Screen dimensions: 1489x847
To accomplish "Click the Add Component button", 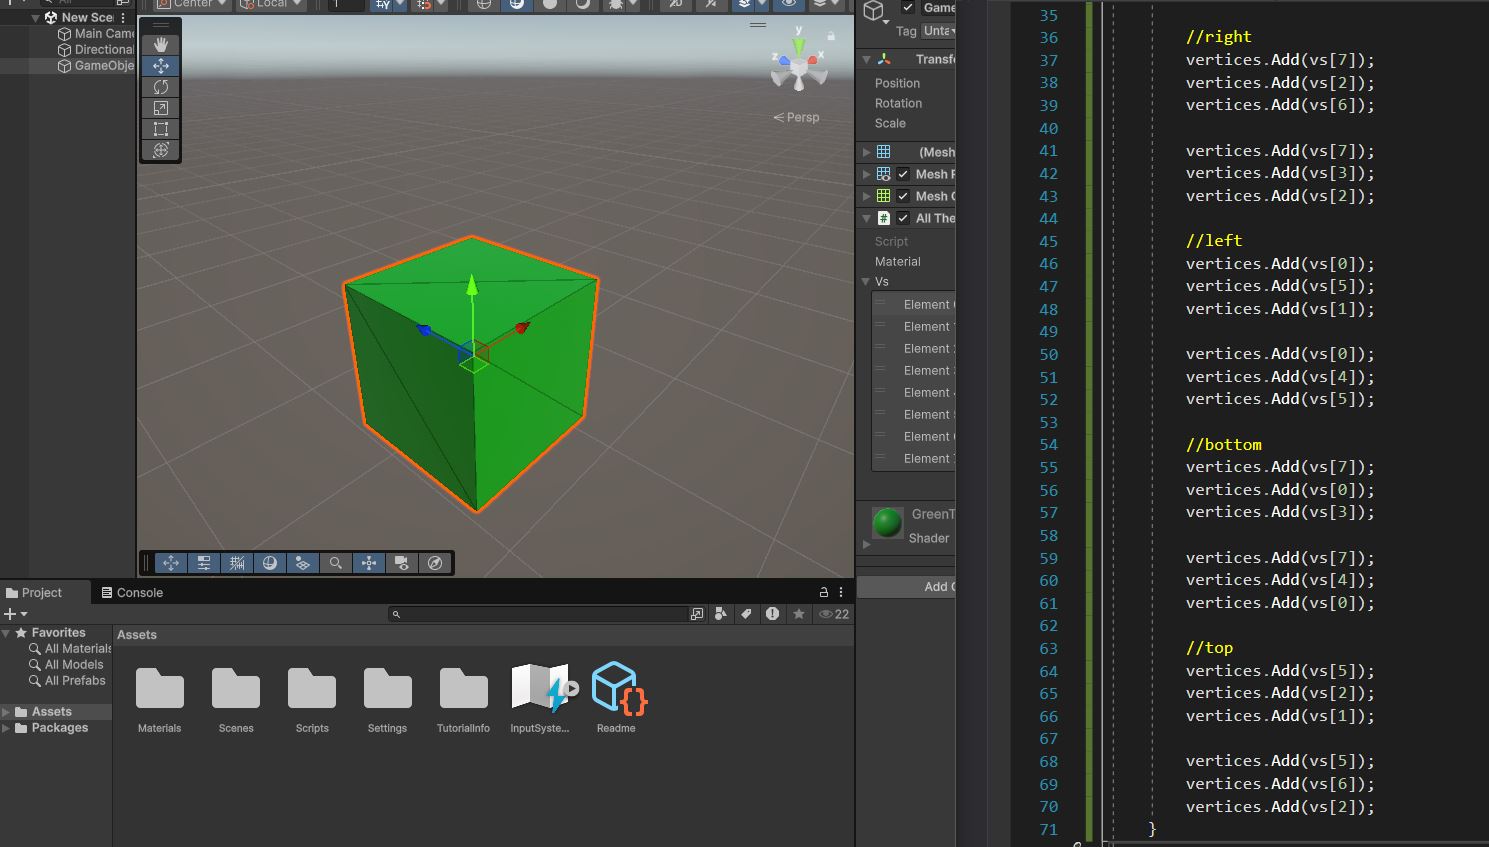I will (x=906, y=587).
